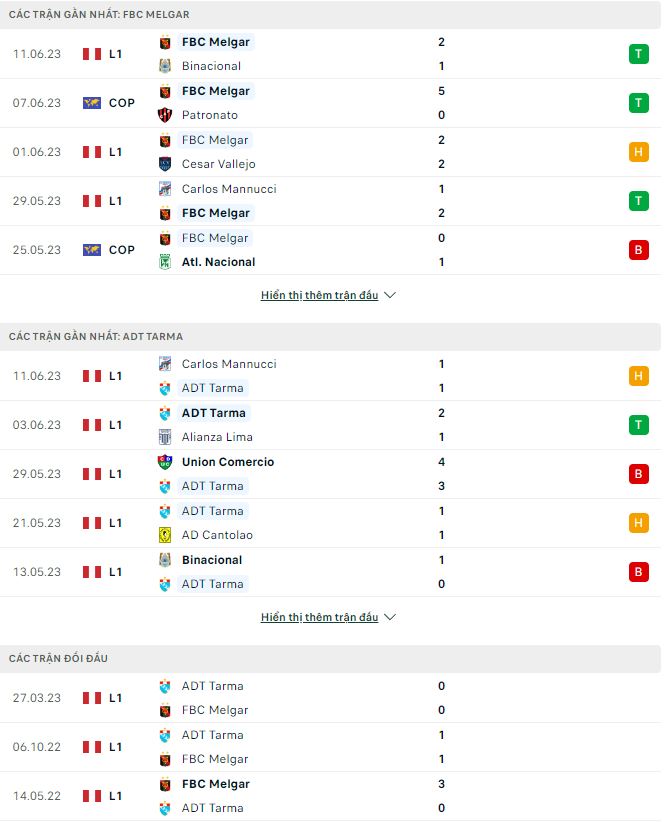Click the Alianza Lima team crest
Image resolution: width=669 pixels, height=822 pixels.
click(166, 437)
